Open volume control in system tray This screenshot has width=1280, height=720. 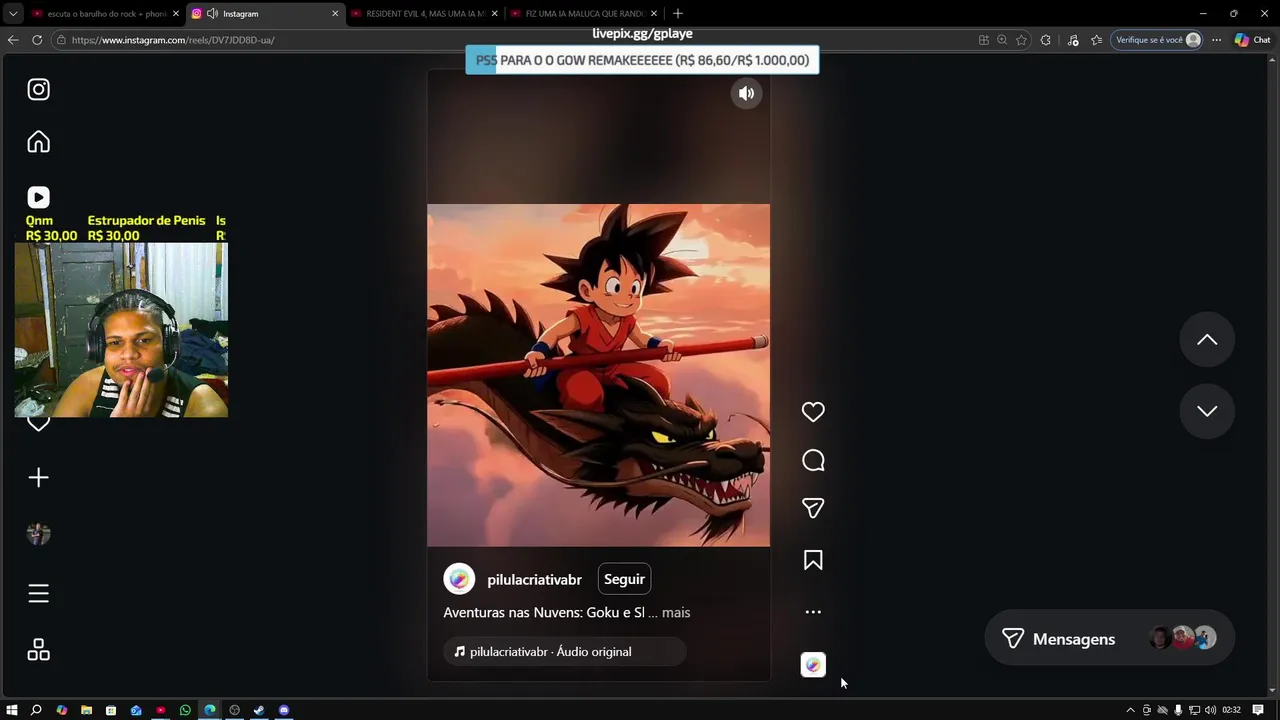[1210, 710]
